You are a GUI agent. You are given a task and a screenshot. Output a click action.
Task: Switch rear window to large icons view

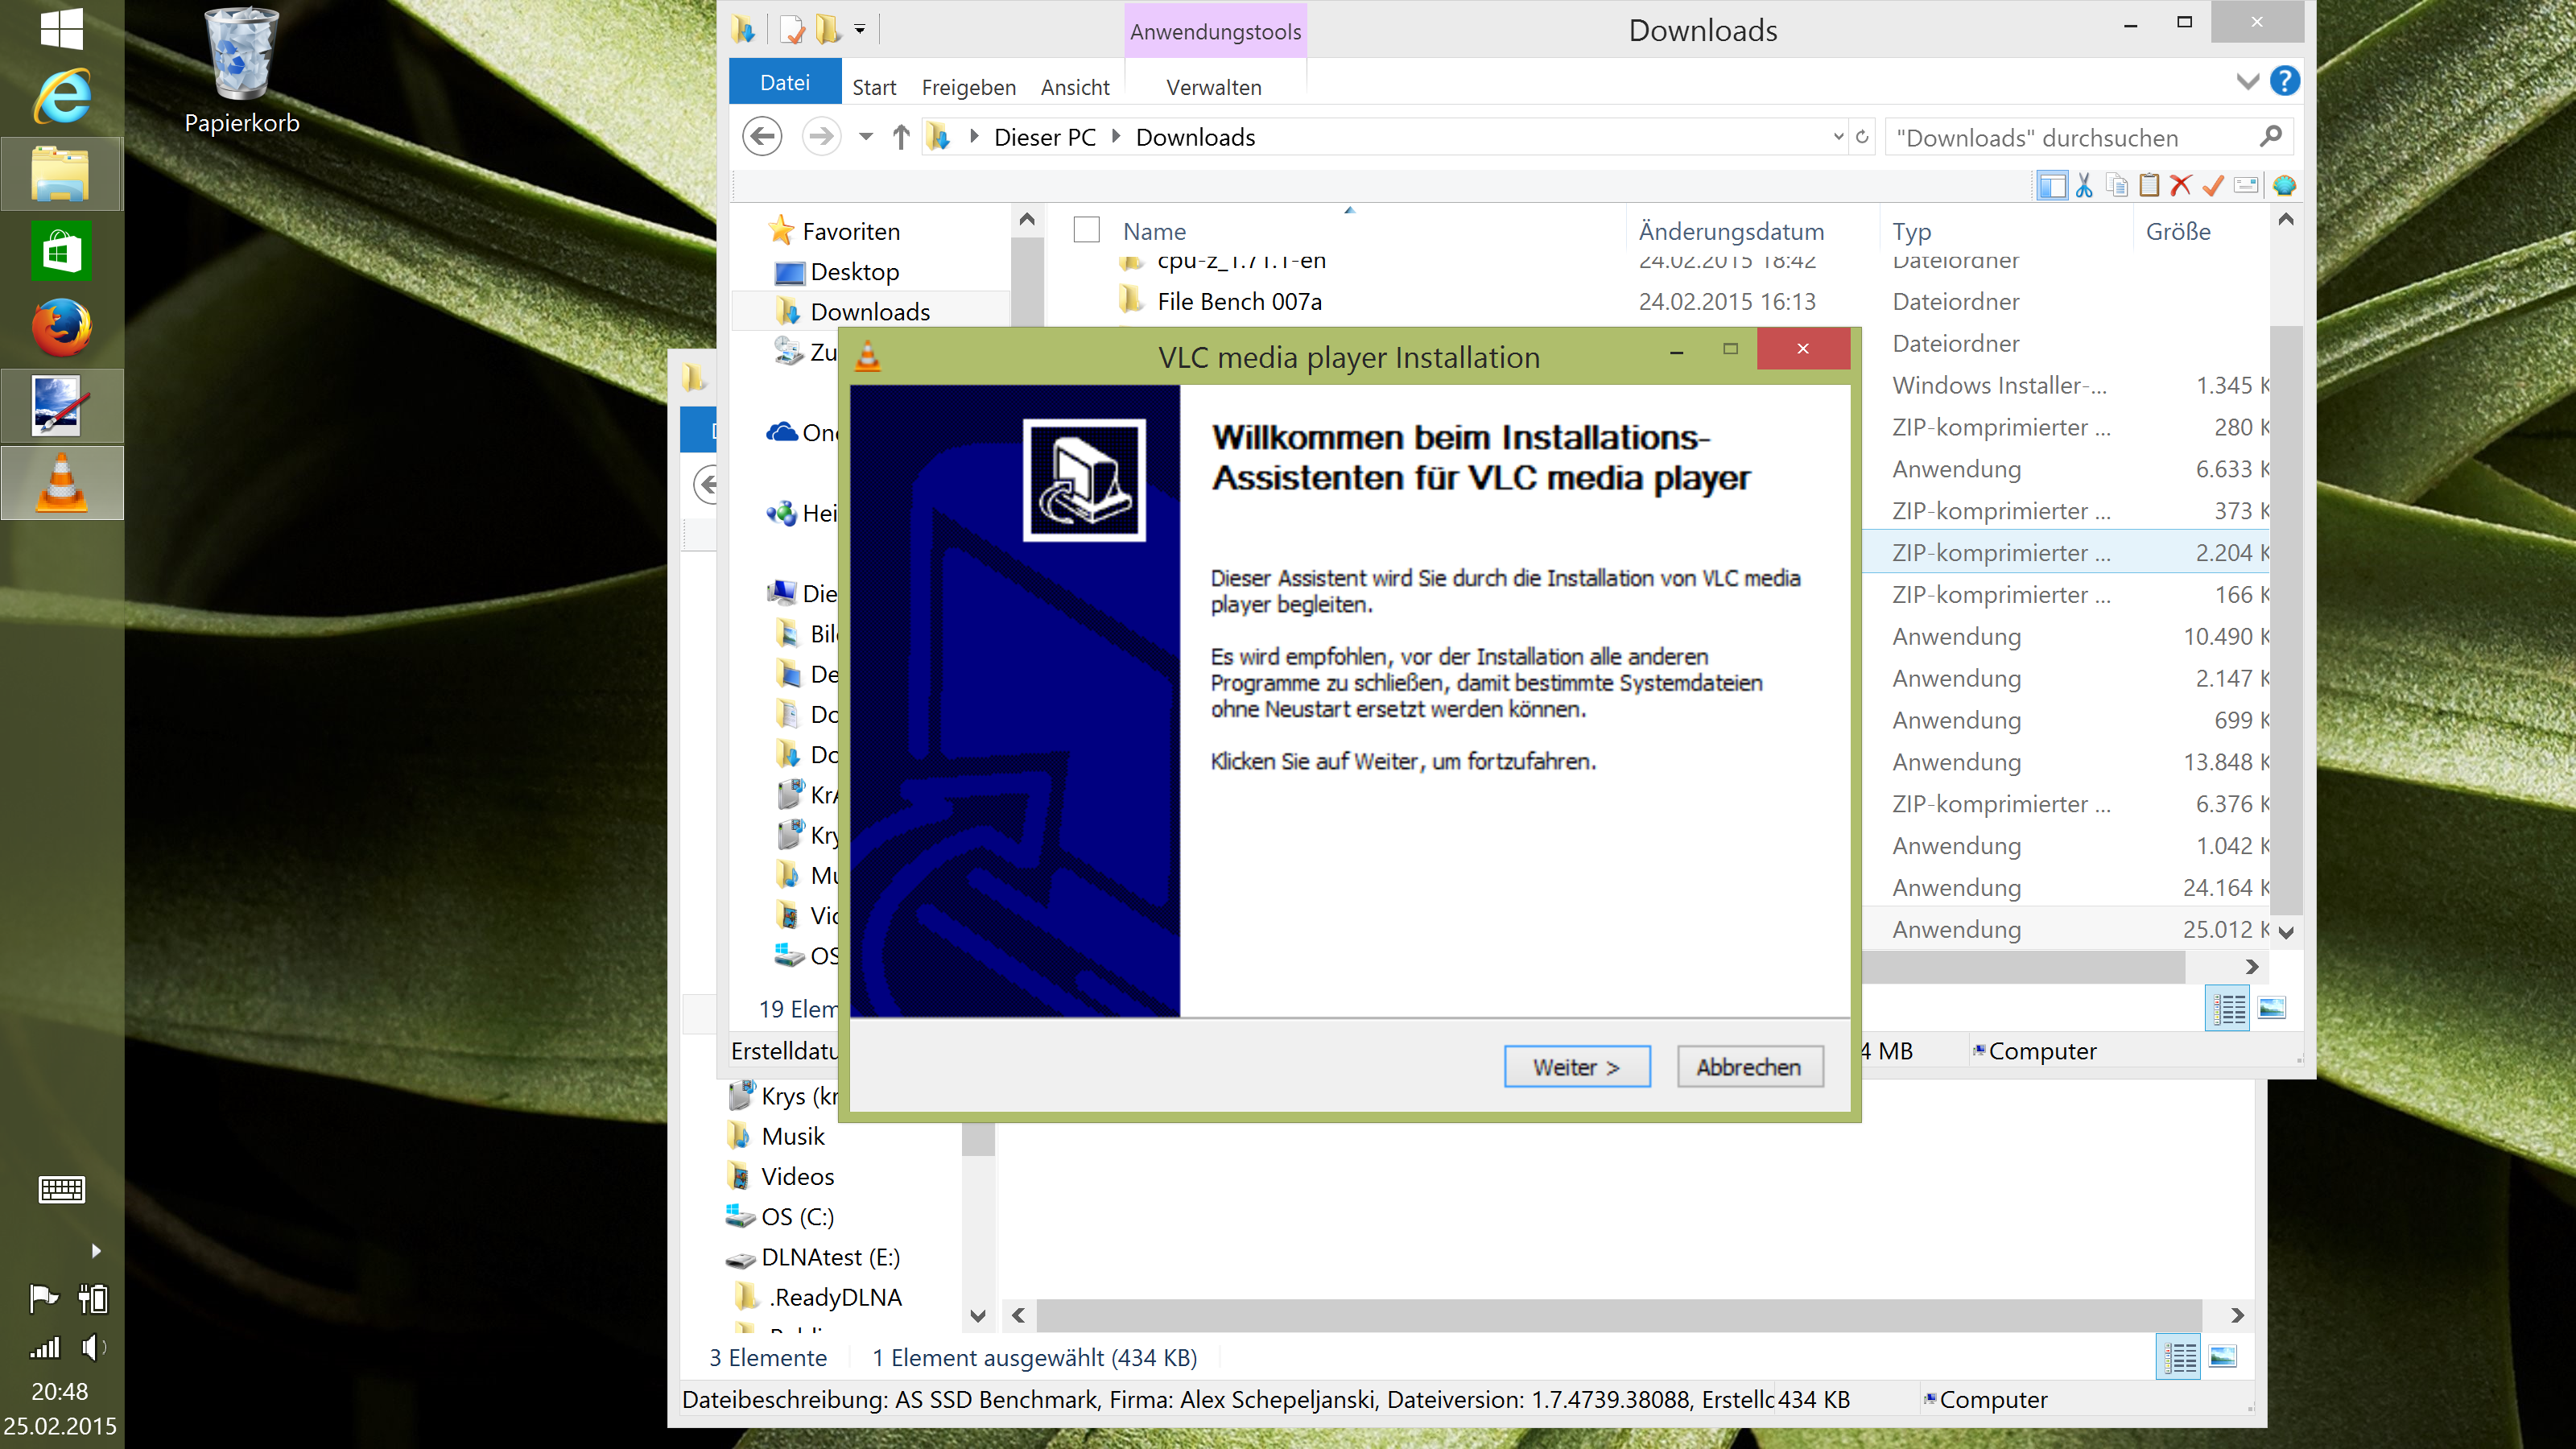(x=2223, y=1357)
